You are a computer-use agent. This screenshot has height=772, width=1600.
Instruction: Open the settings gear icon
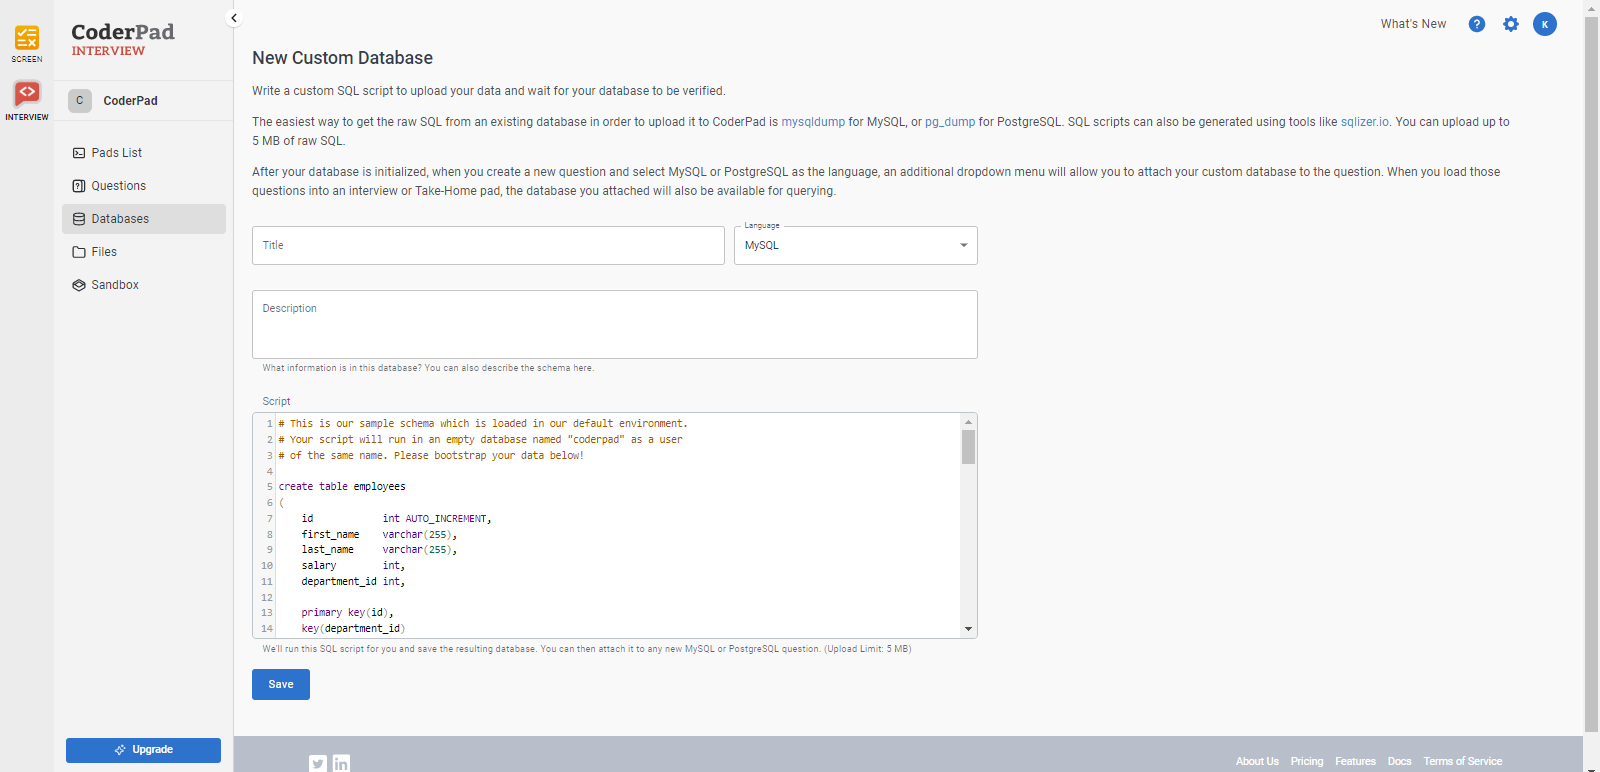(x=1510, y=24)
